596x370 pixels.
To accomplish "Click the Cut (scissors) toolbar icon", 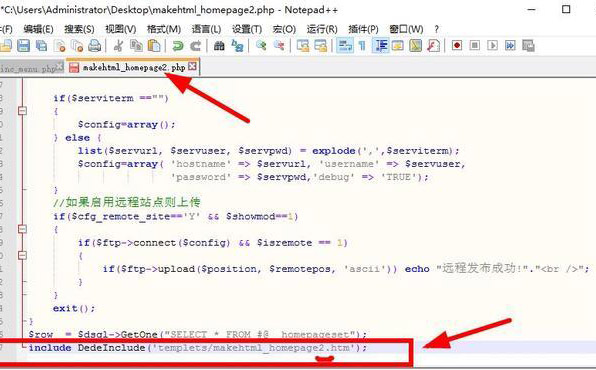I will 119,46.
